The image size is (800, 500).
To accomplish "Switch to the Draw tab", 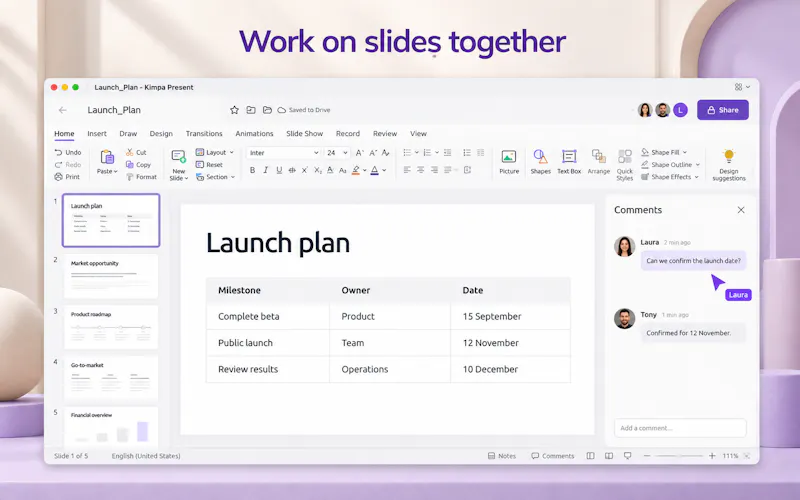I will [x=128, y=134].
